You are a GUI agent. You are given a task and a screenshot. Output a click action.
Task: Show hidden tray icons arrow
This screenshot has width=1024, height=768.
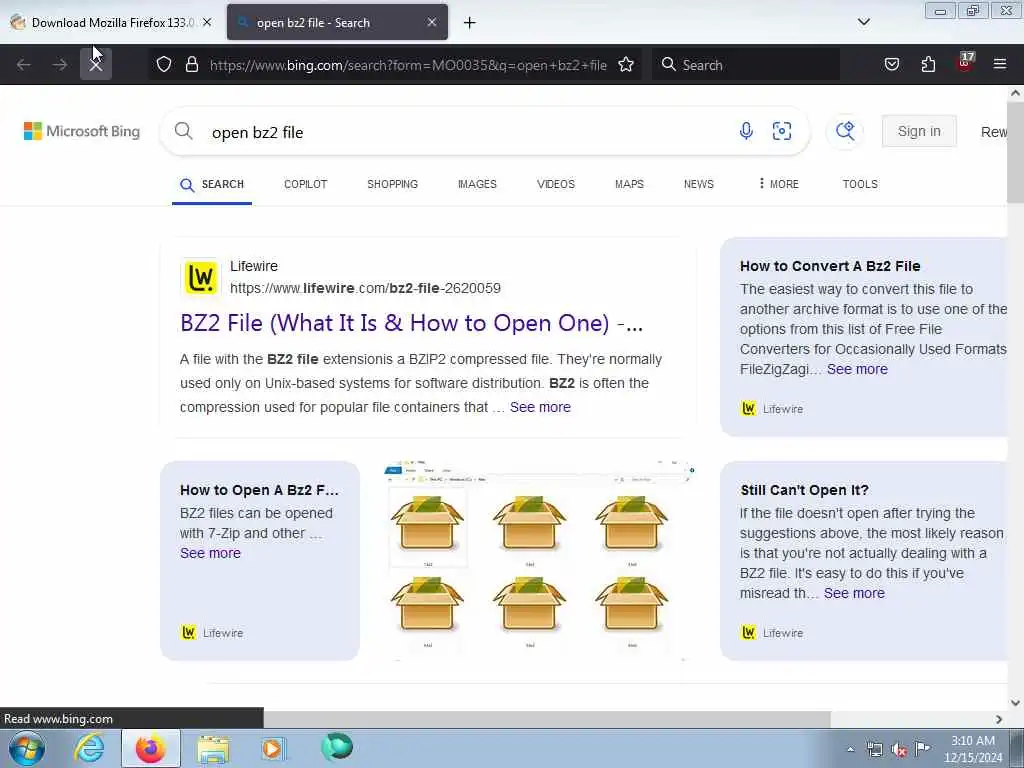click(x=850, y=749)
